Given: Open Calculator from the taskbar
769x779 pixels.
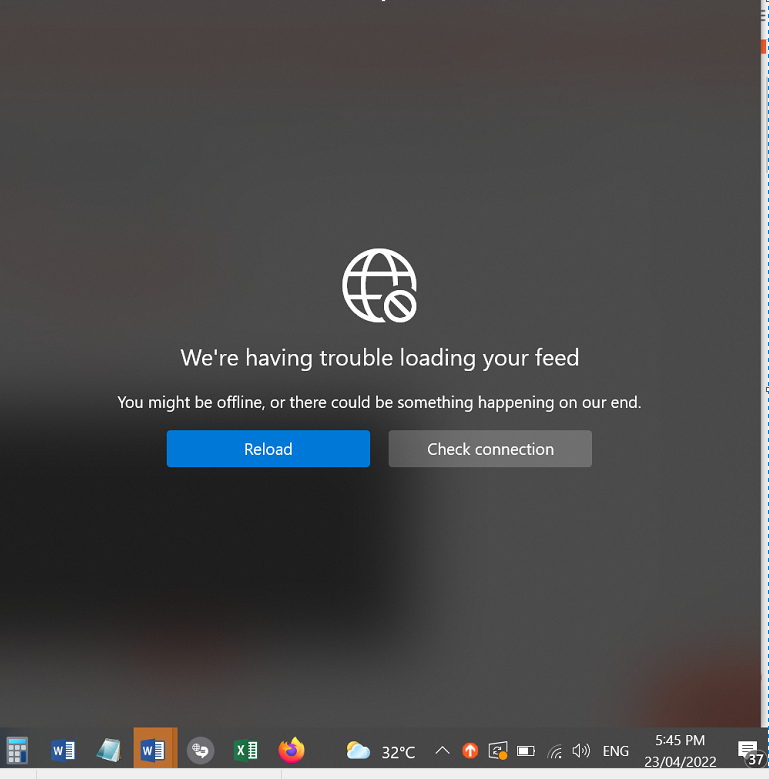Looking at the screenshot, I should 17,750.
